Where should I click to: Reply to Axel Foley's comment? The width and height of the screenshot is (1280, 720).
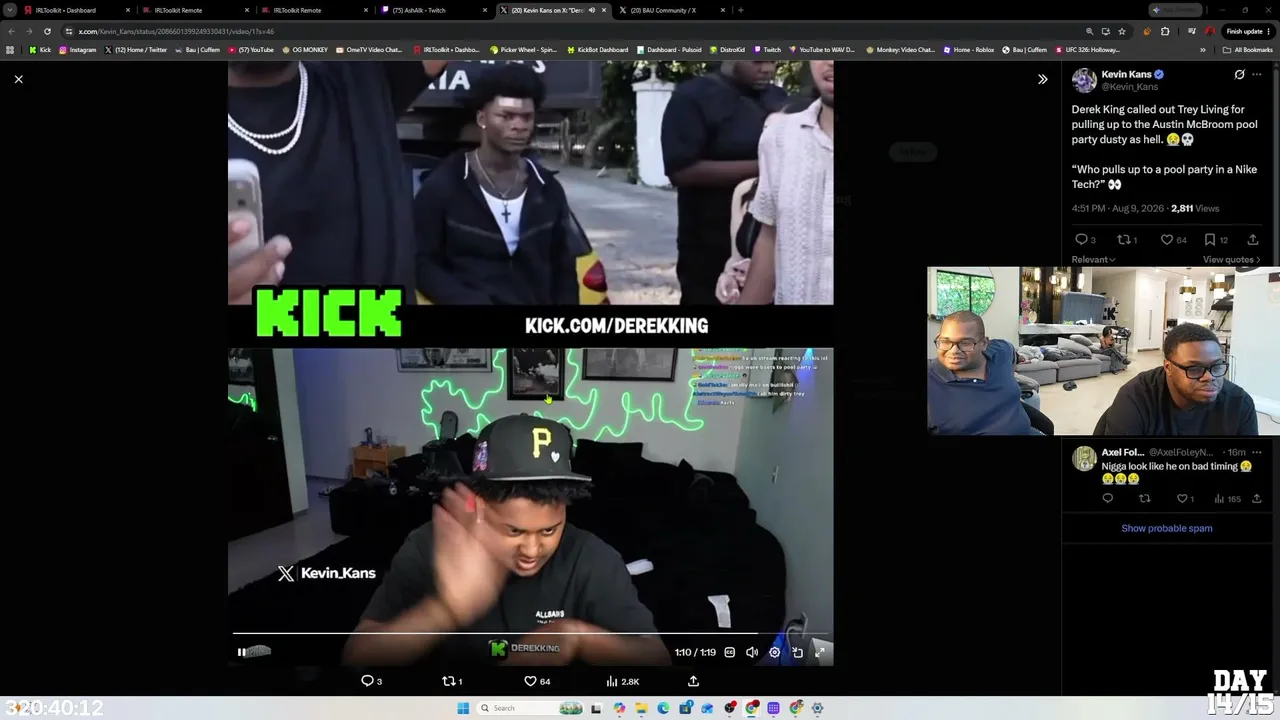click(1107, 499)
